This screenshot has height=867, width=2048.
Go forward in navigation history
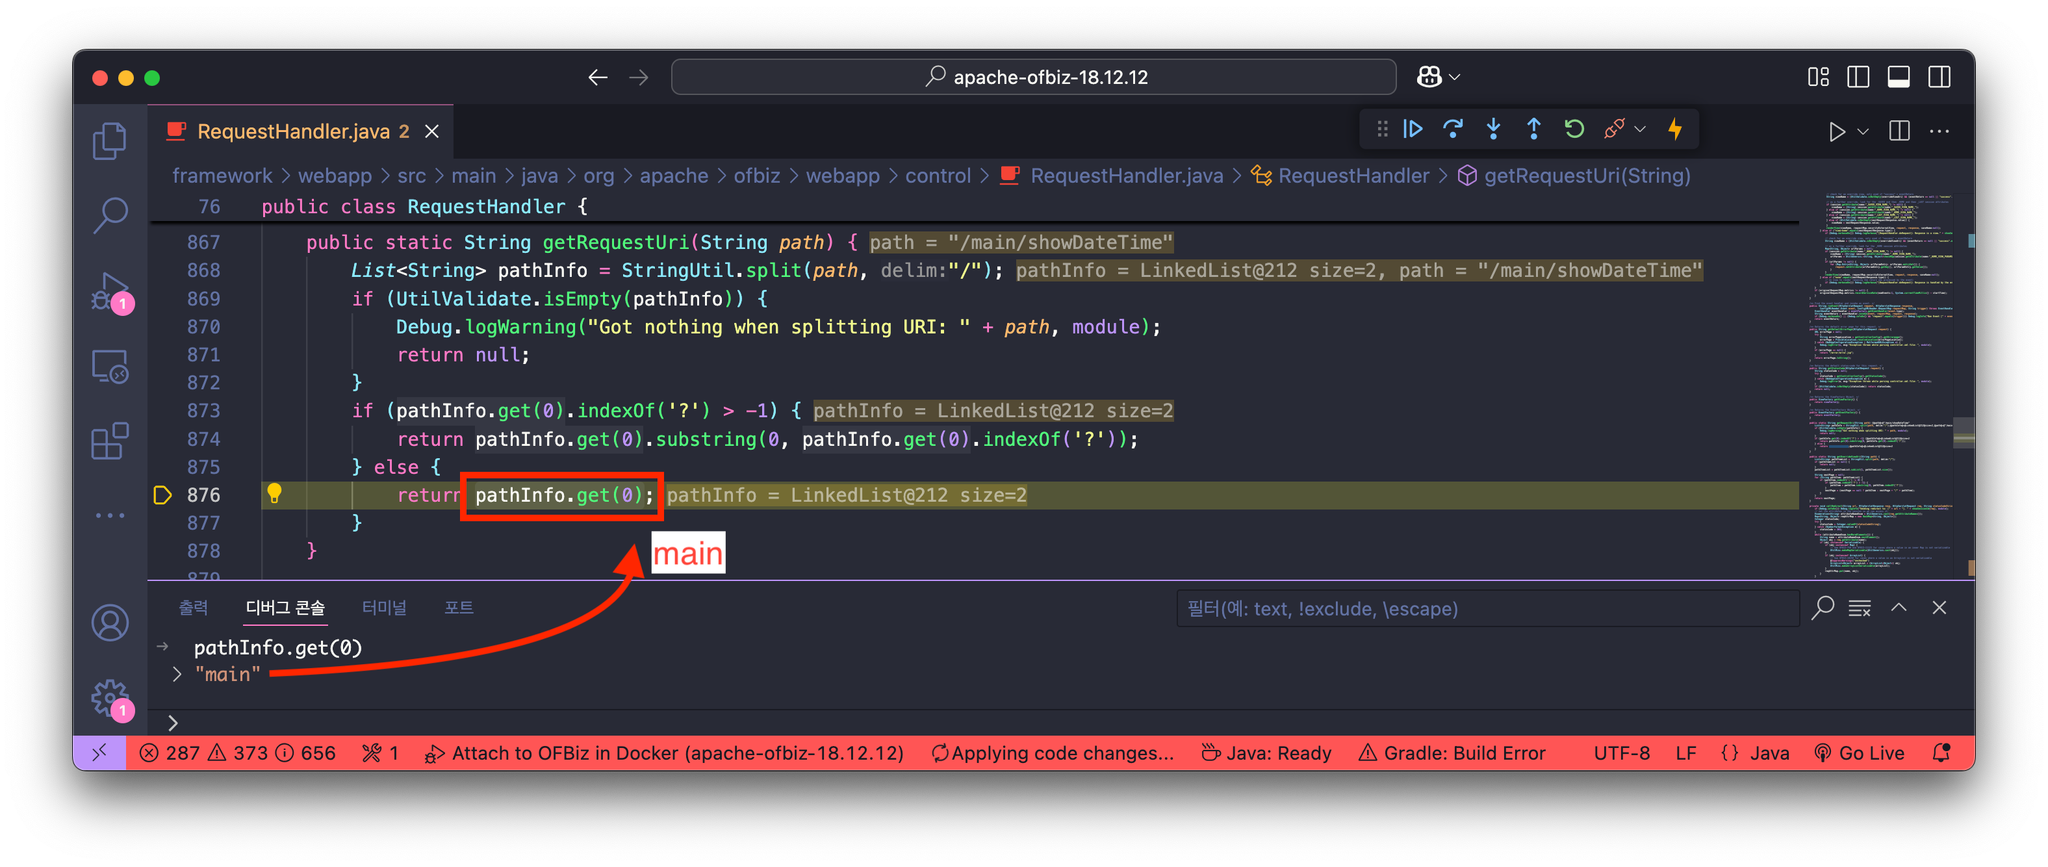[639, 77]
